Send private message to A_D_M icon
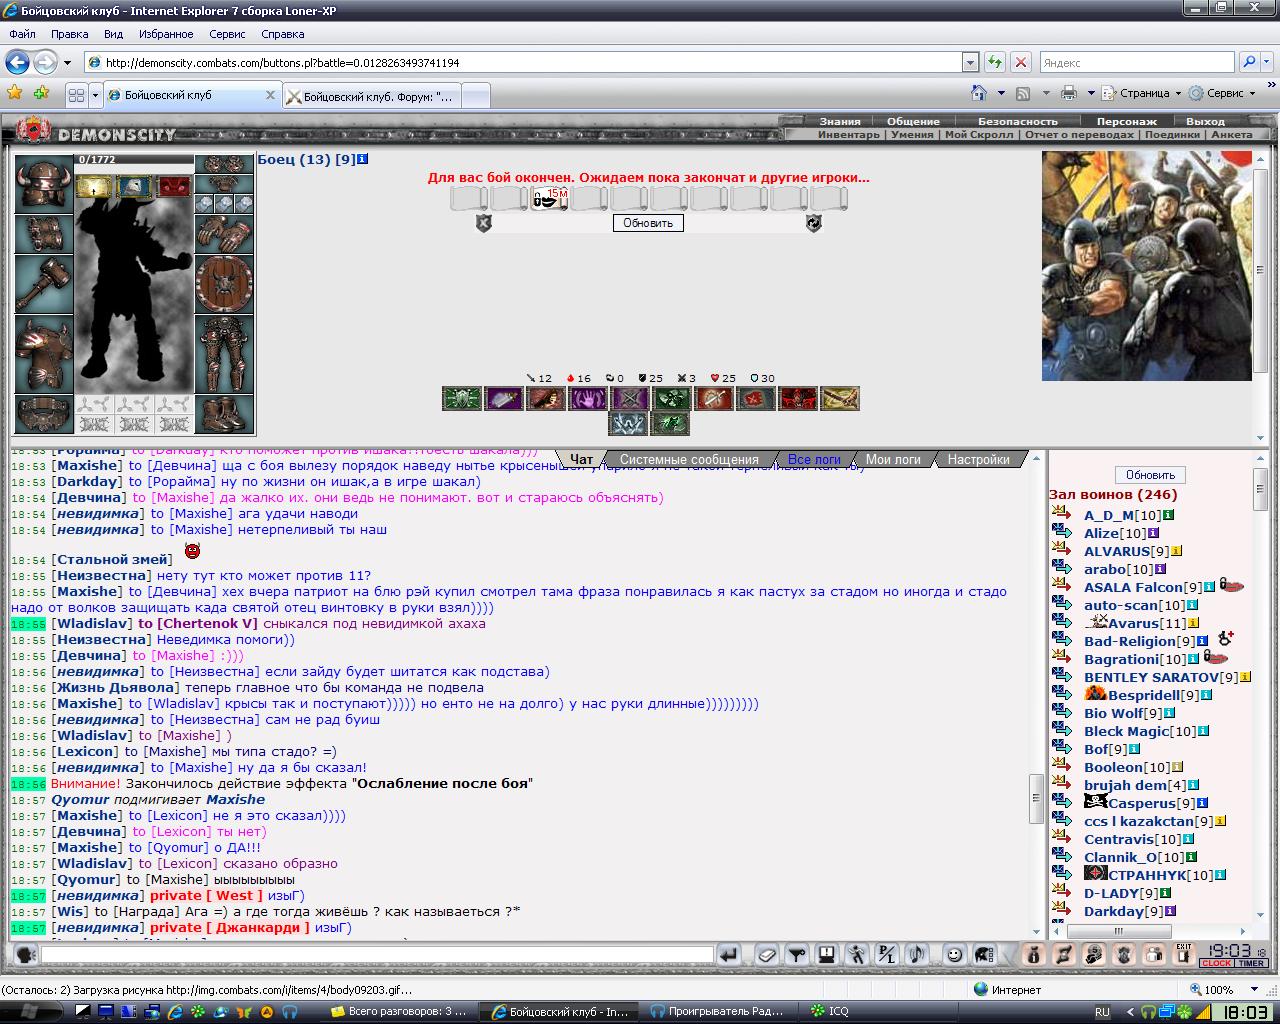 point(1062,514)
